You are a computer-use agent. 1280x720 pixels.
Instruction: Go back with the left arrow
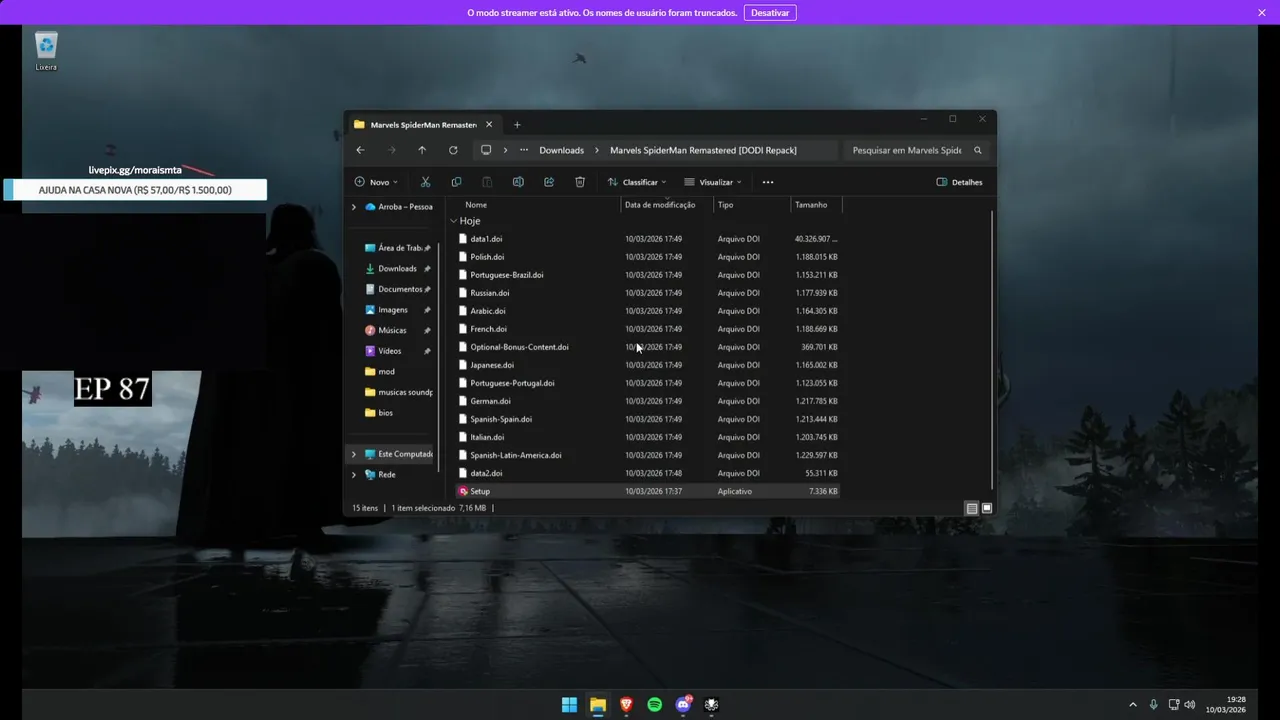pos(360,150)
